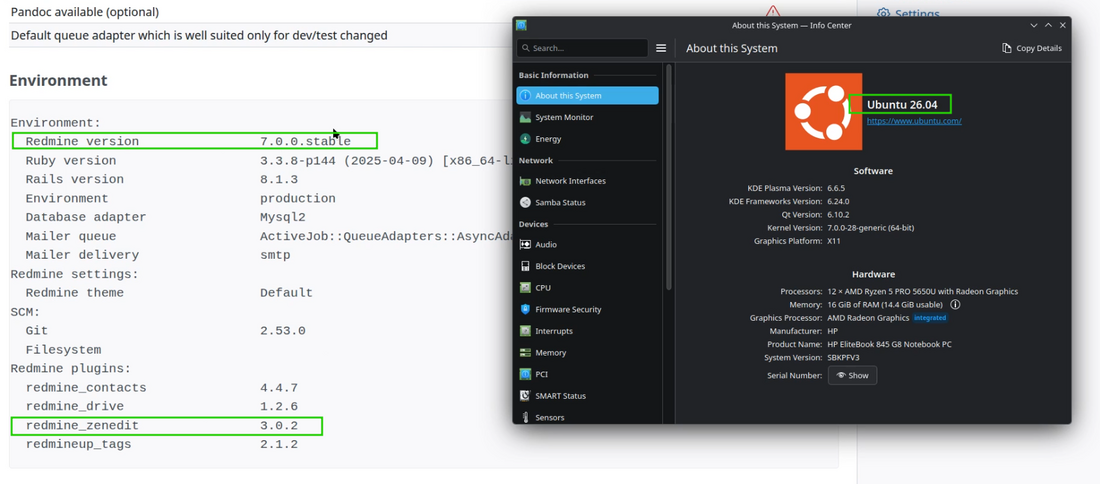1100x484 pixels.
Task: Click Git version 2.53.0 value
Action: pos(283,331)
